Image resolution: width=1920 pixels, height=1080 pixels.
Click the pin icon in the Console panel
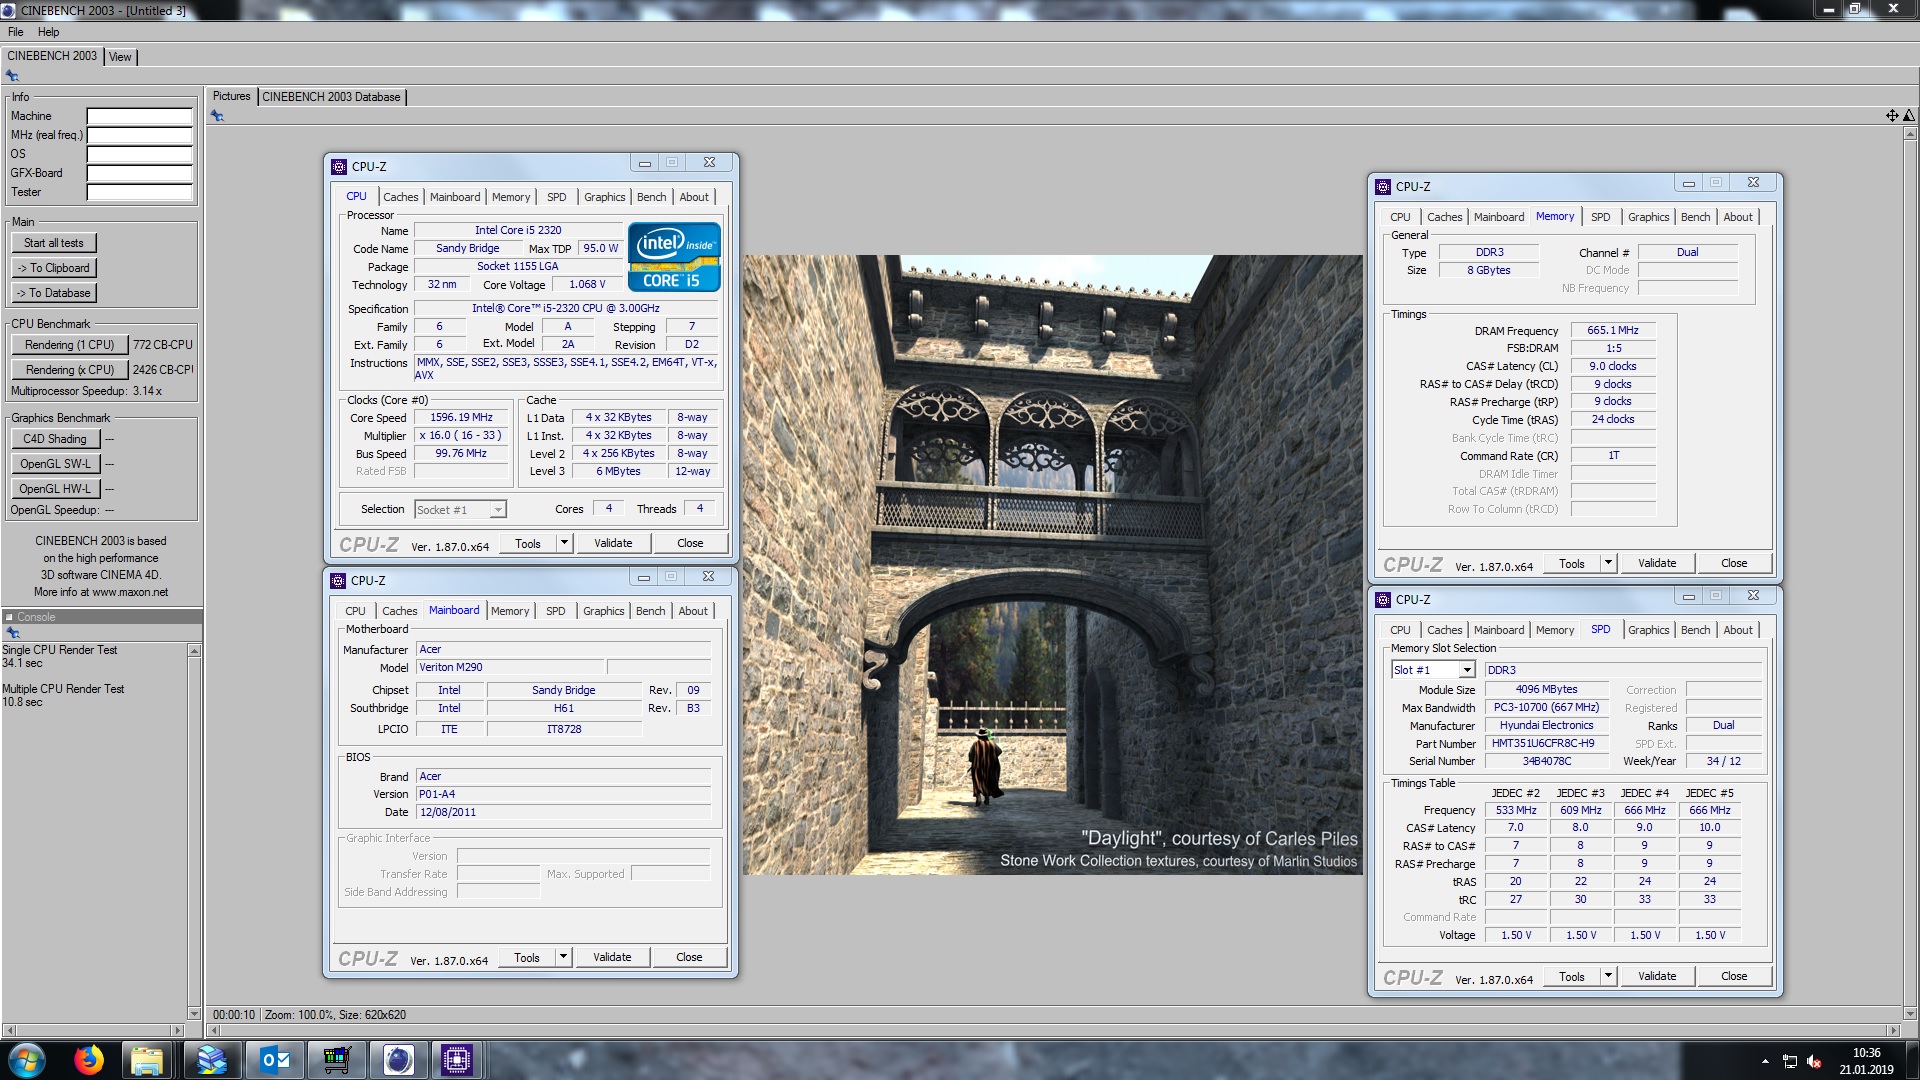[x=12, y=633]
